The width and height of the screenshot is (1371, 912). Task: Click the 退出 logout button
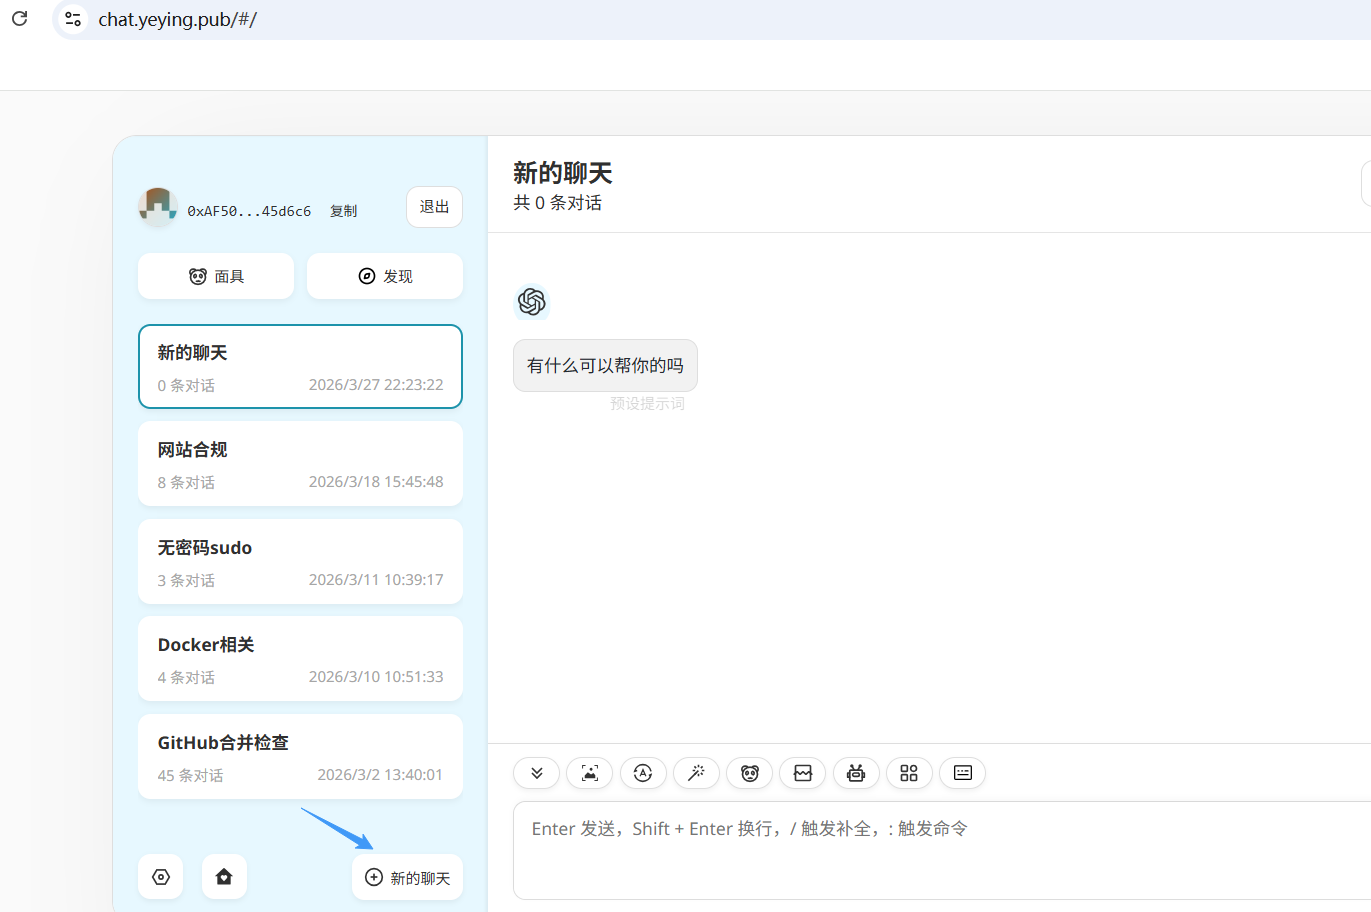click(x=434, y=208)
